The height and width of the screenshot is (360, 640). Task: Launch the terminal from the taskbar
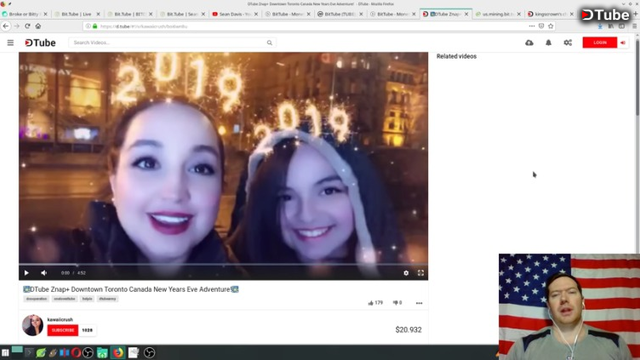tap(29, 352)
